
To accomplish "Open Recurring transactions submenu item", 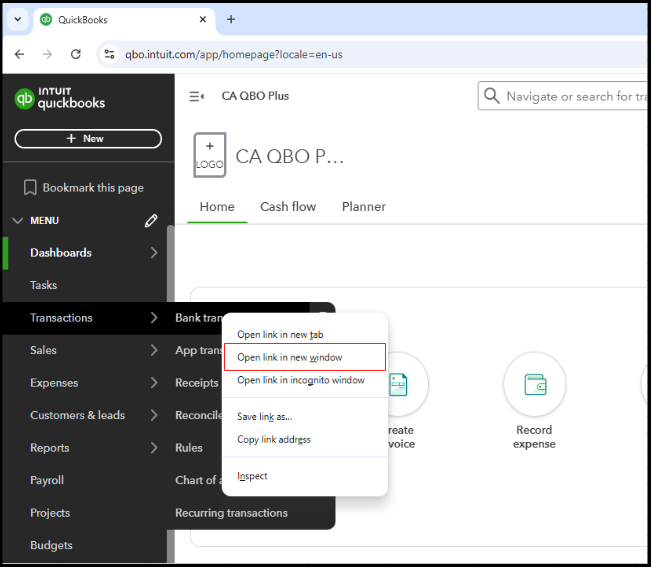I will tap(231, 513).
